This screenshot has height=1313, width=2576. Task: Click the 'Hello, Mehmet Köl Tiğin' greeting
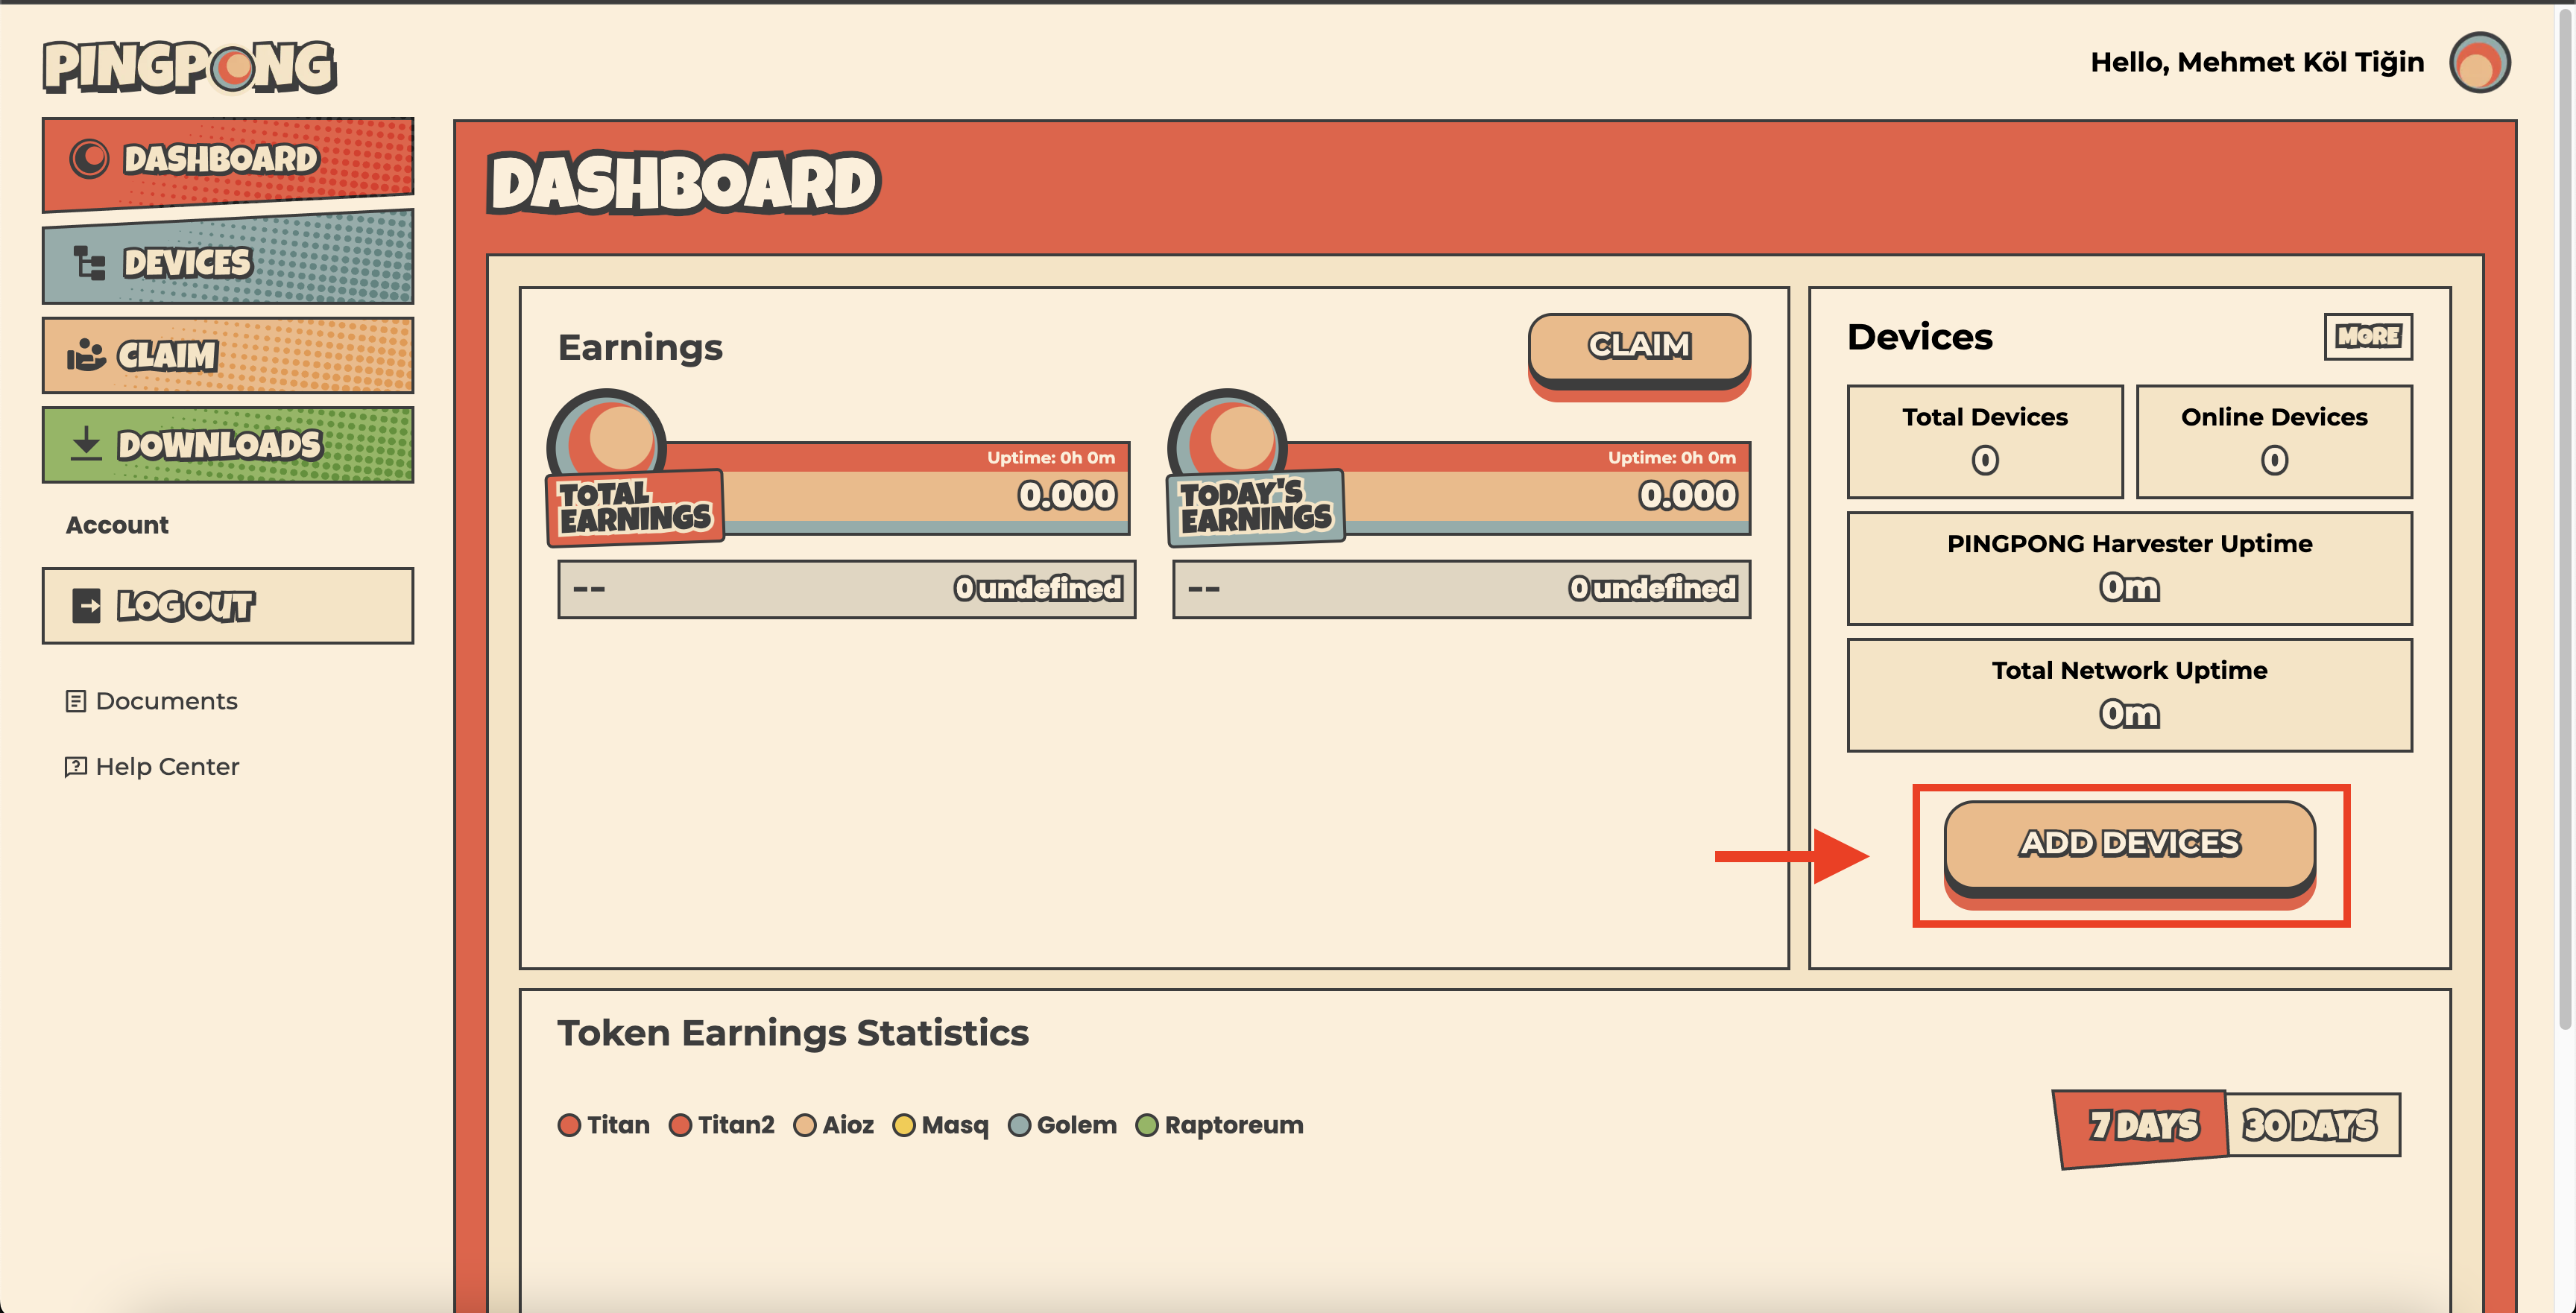(x=2257, y=63)
